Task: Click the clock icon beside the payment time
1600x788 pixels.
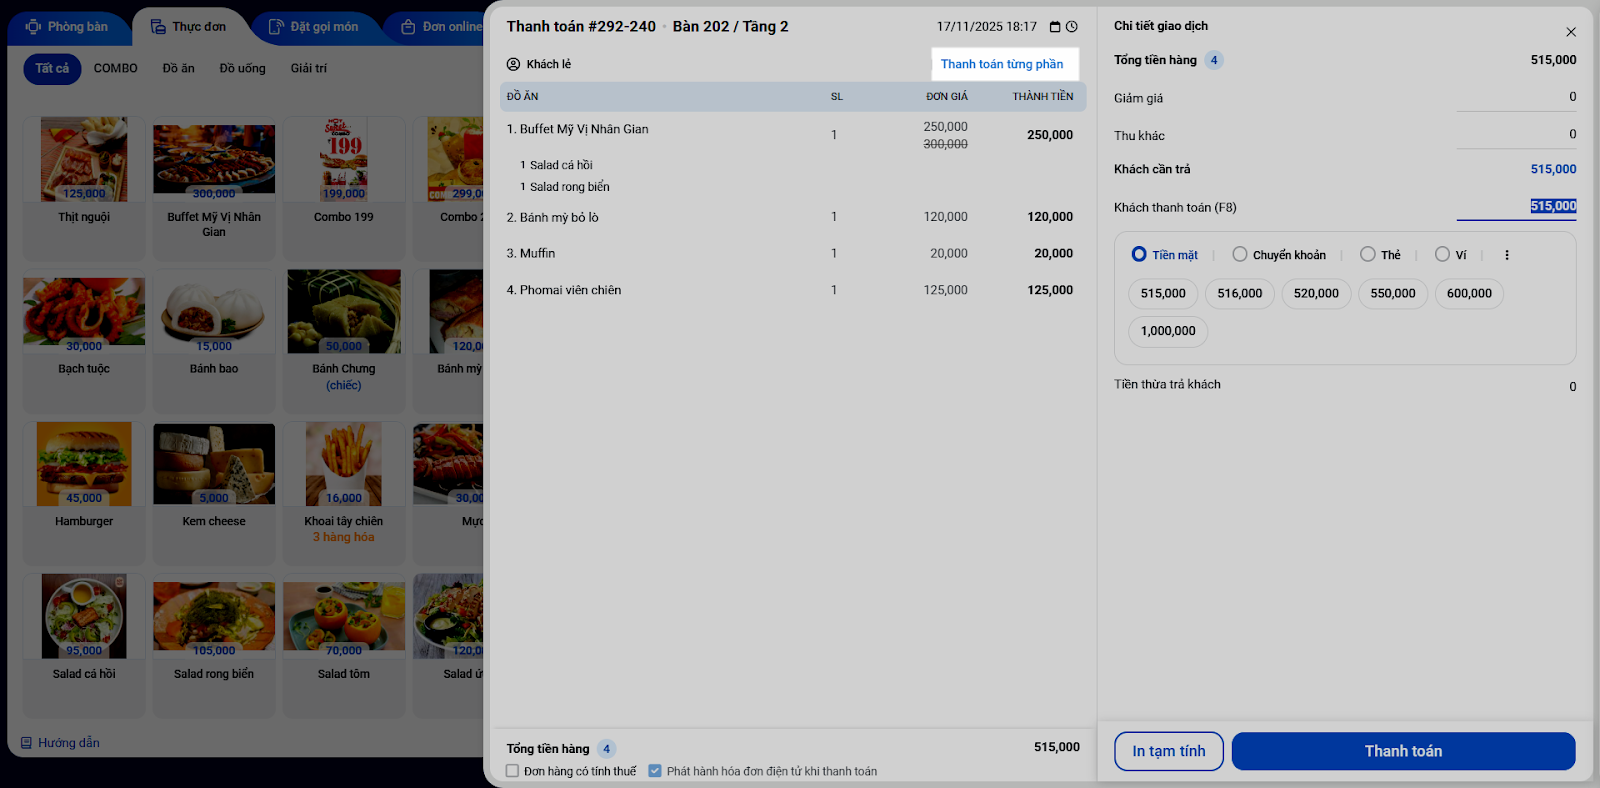Action: click(1072, 27)
